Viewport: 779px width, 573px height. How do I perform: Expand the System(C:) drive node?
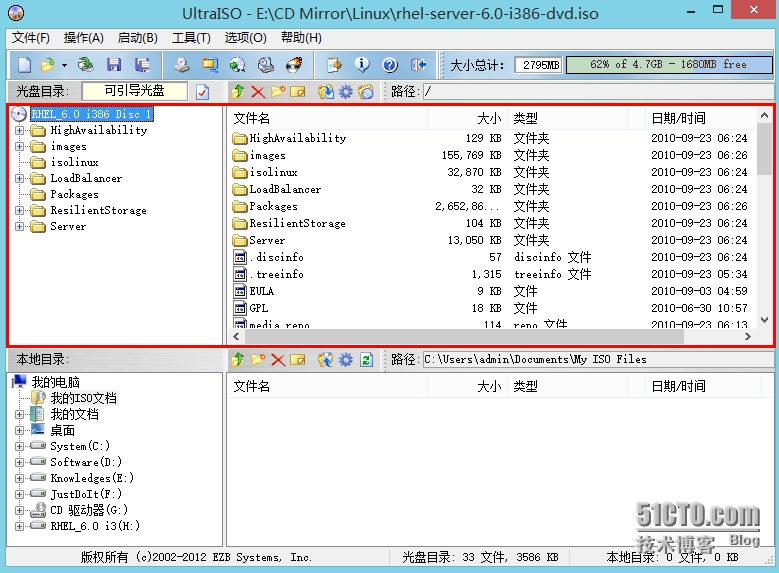point(19,446)
